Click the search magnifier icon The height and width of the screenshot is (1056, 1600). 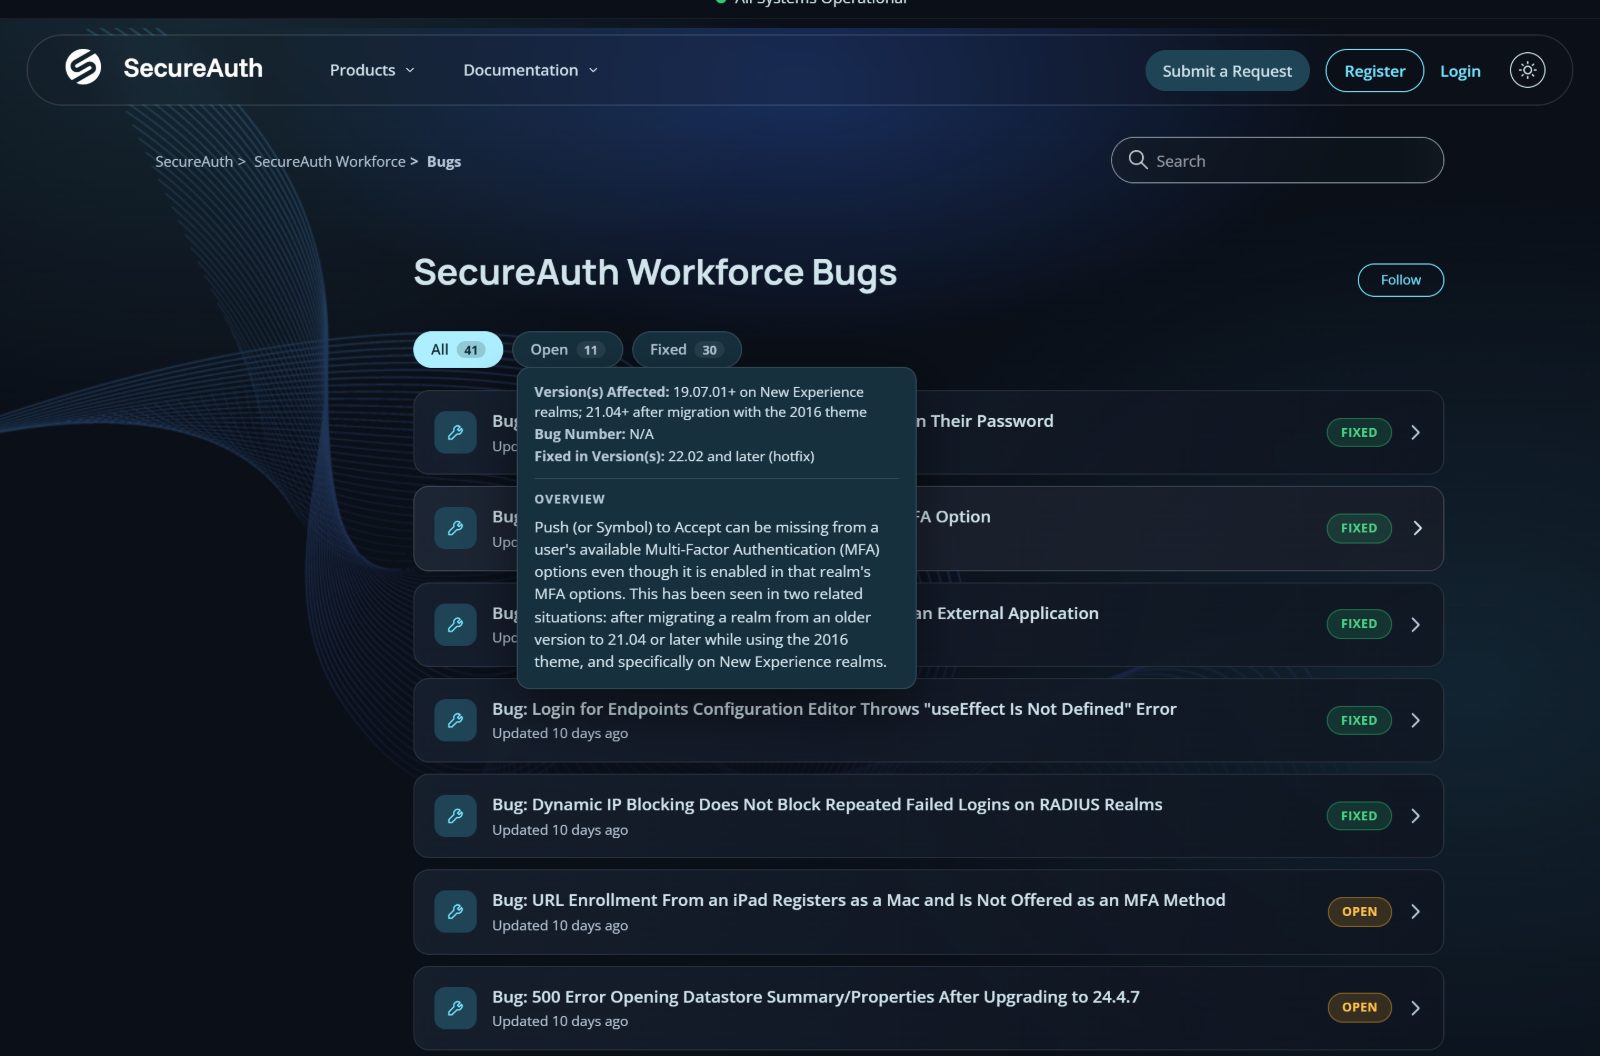point(1137,160)
